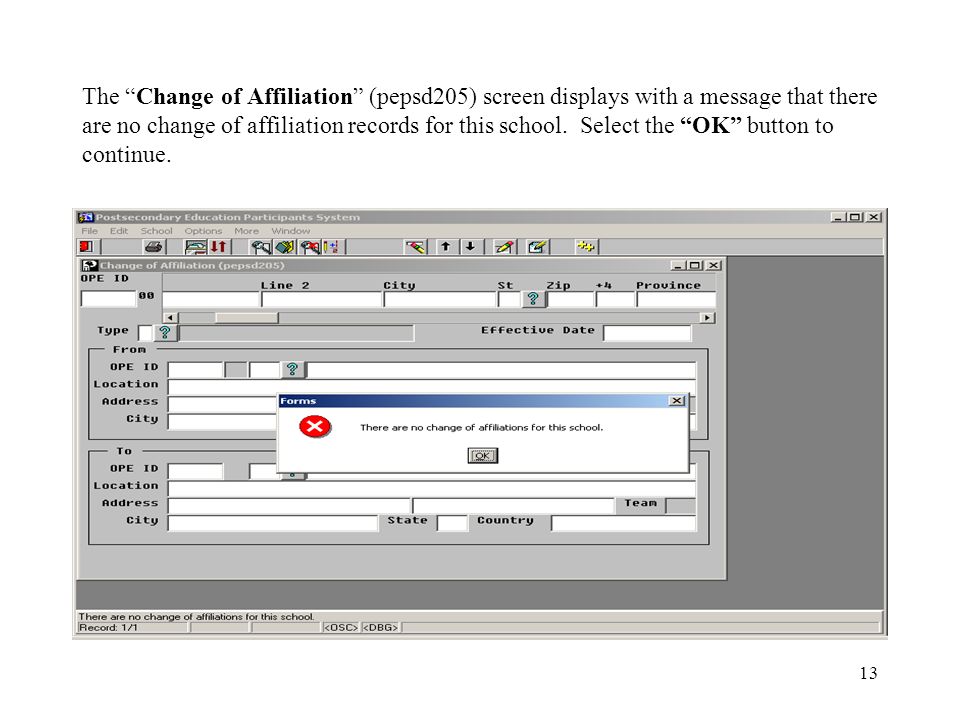
Task: Click the Change of Affiliation window title icon
Action: pyautogui.click(x=90, y=265)
